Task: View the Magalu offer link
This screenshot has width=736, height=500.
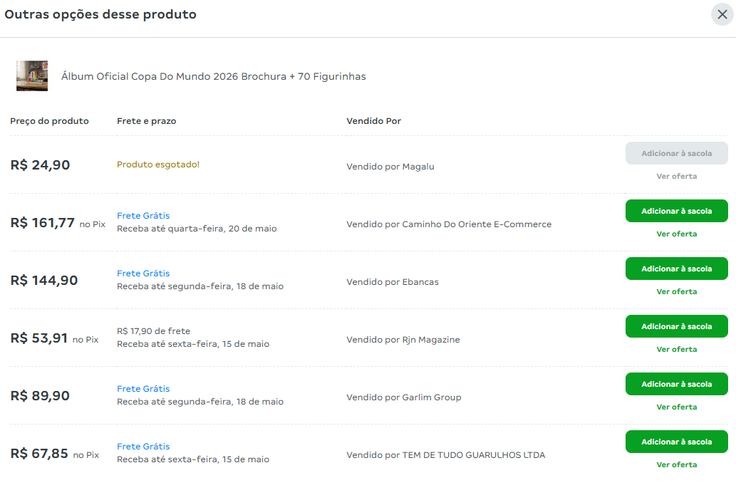Action: coord(676,177)
